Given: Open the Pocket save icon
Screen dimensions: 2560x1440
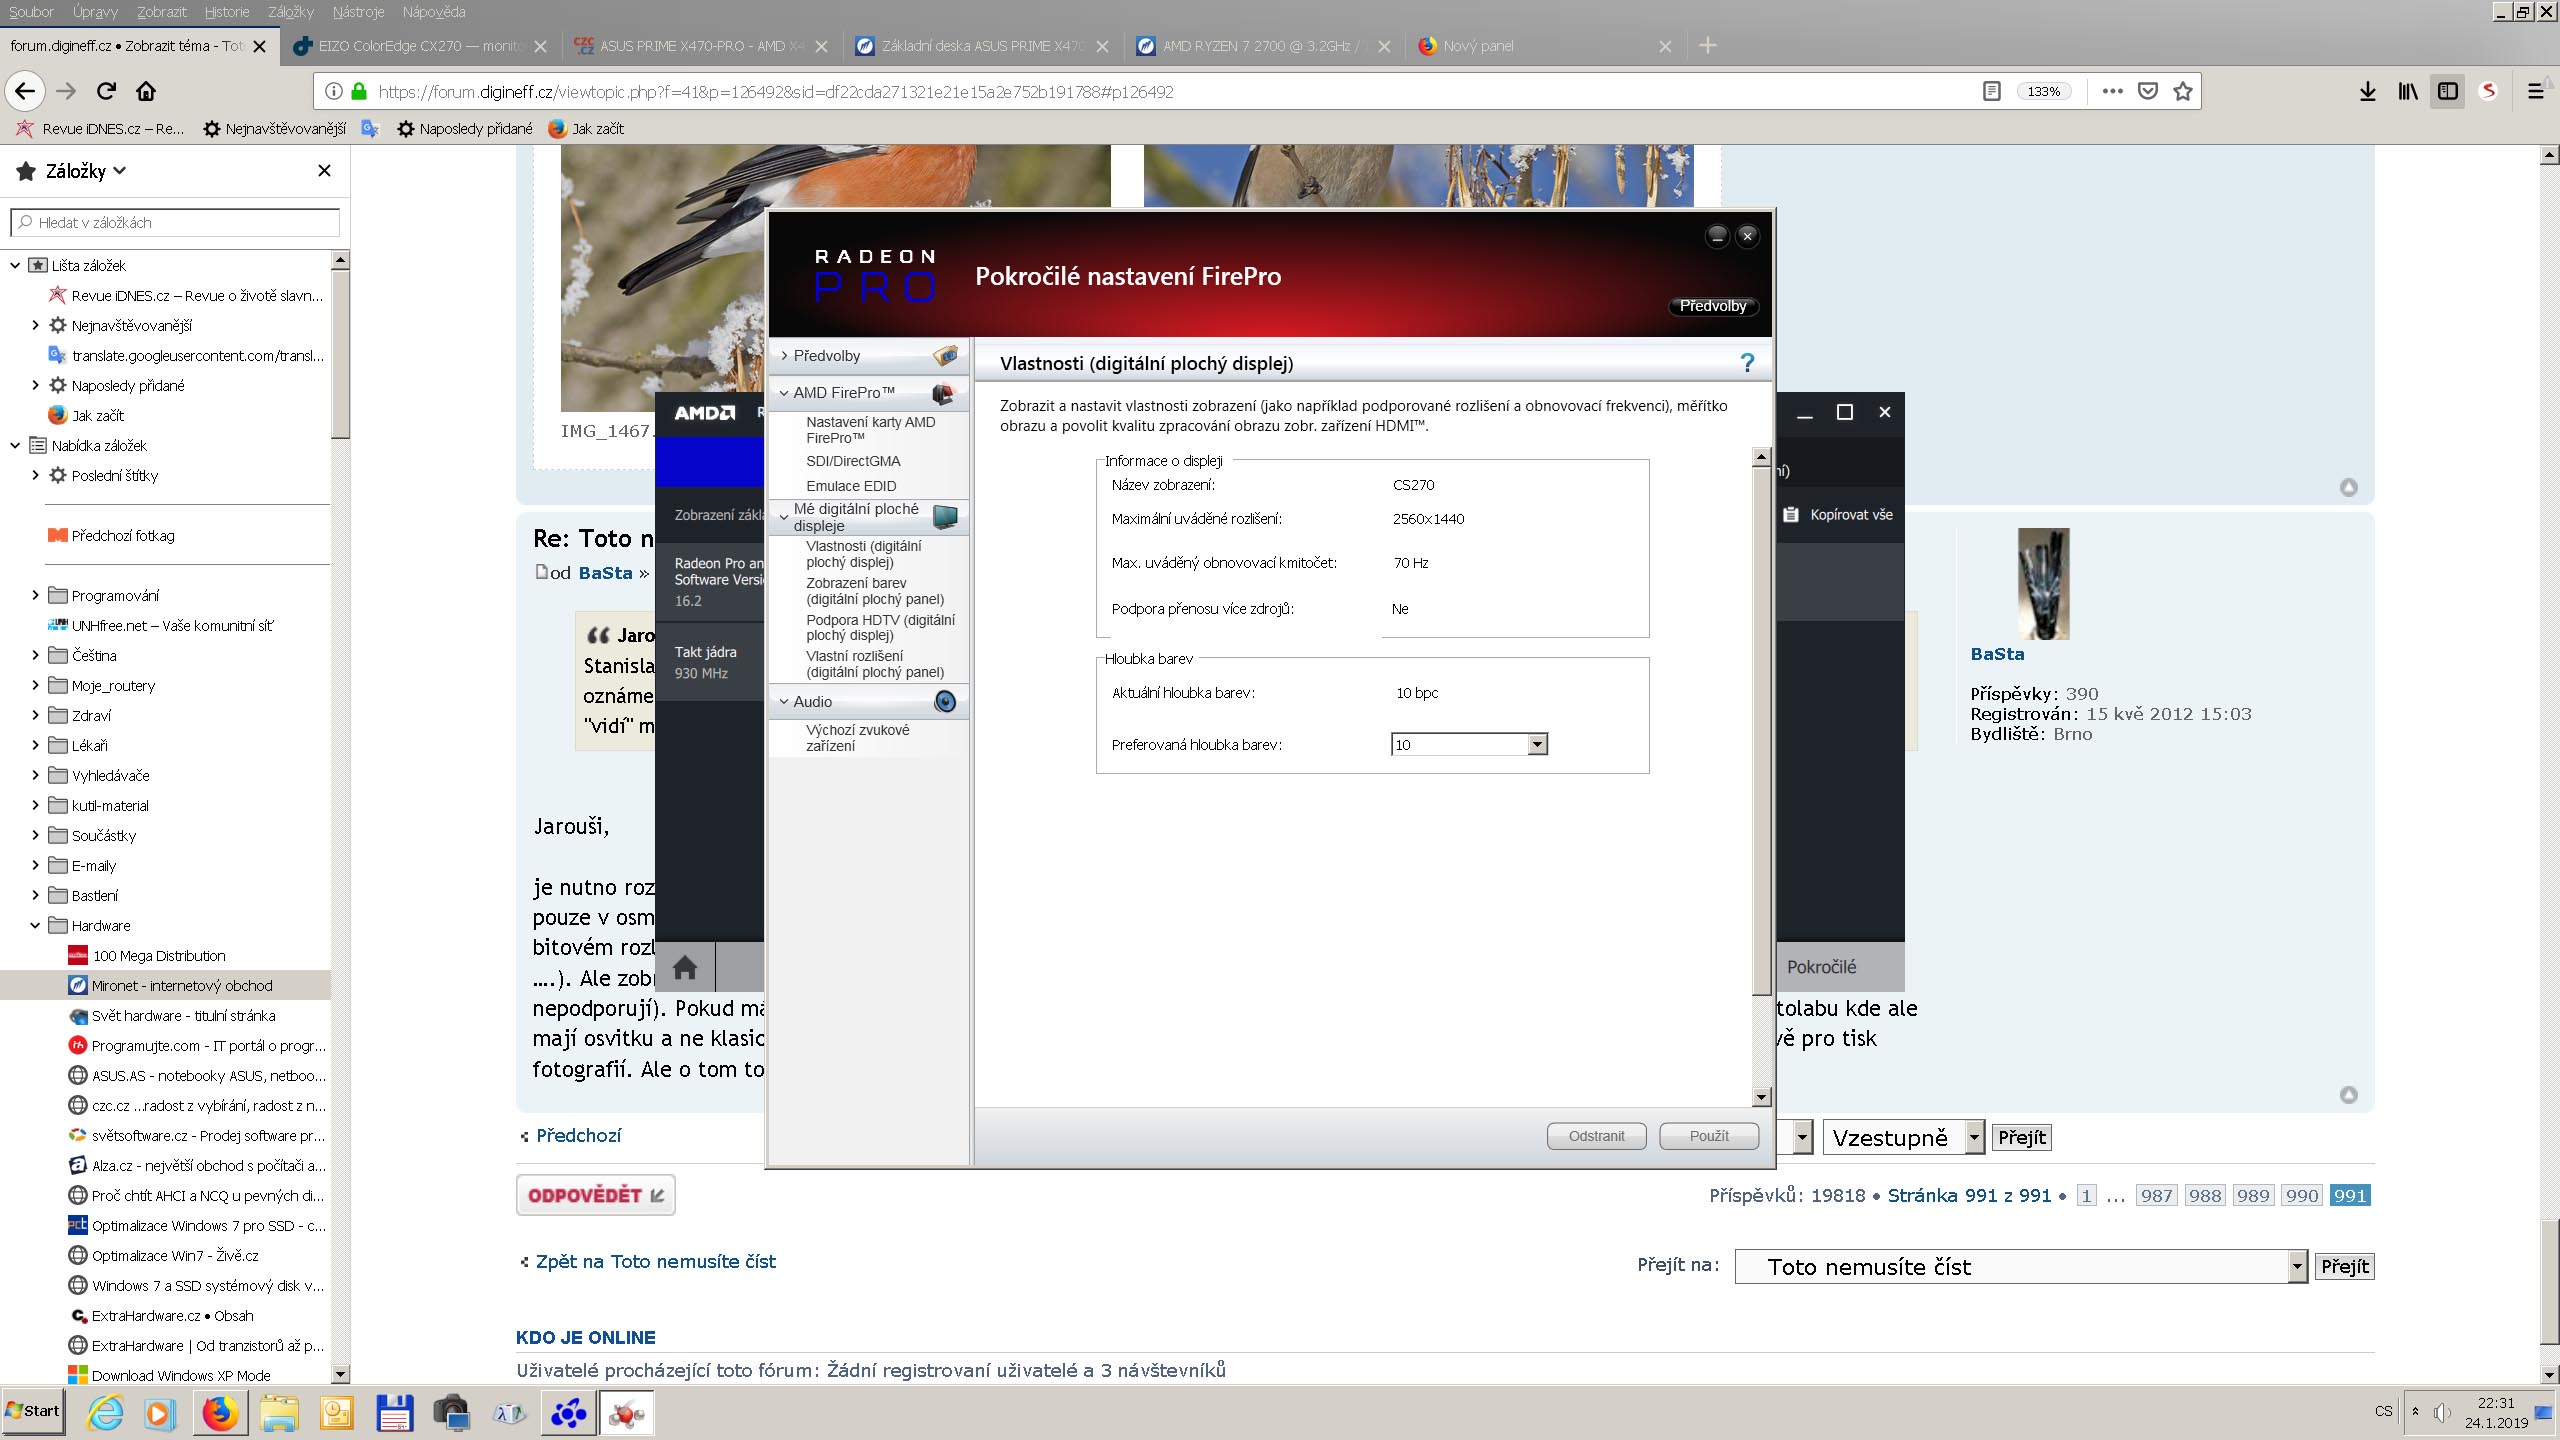Looking at the screenshot, I should 2147,91.
